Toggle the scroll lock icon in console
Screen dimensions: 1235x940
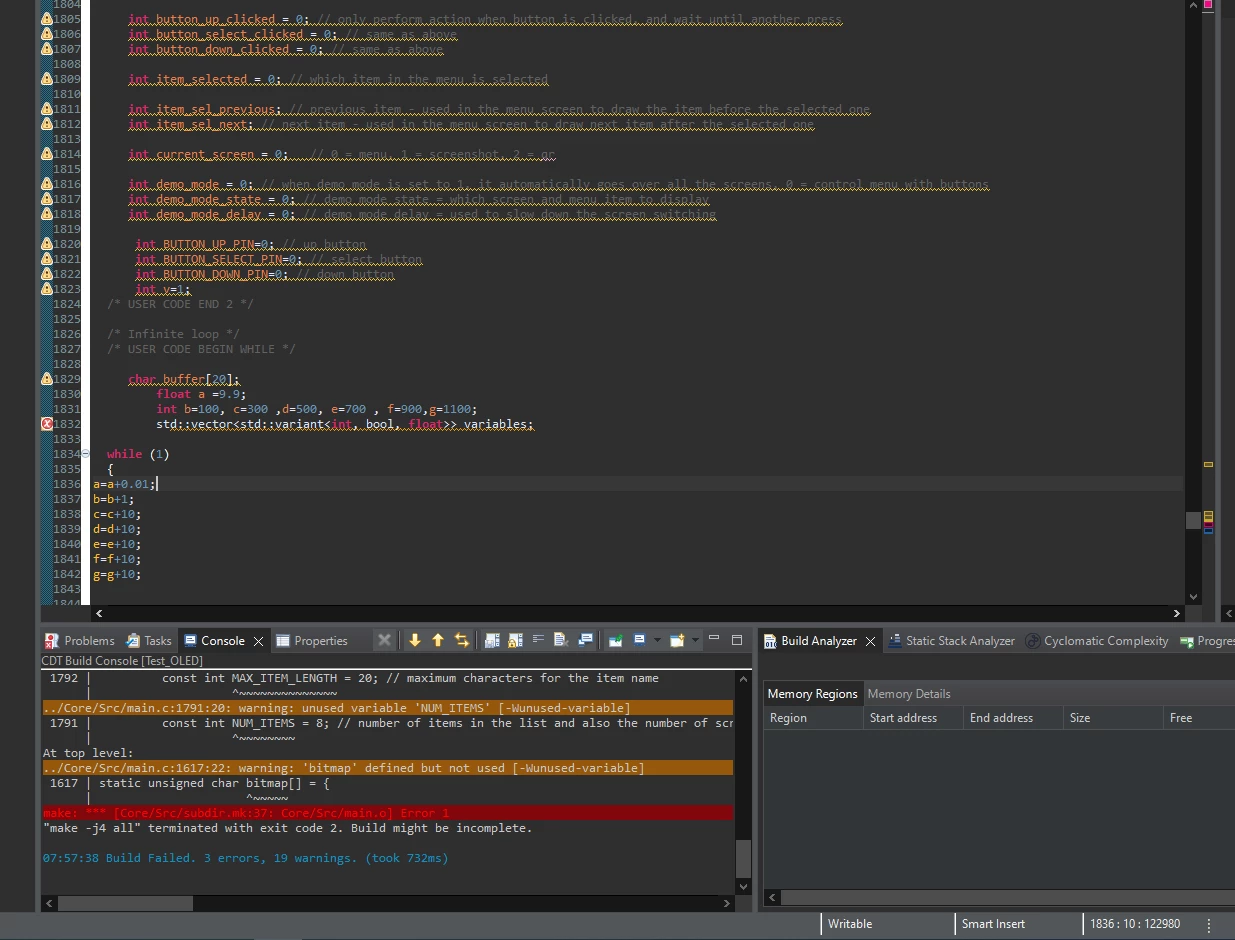[515, 640]
